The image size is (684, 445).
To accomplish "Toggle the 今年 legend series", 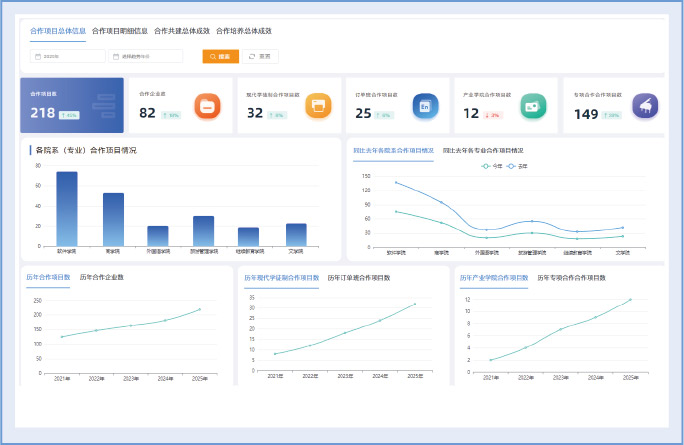I will (492, 166).
